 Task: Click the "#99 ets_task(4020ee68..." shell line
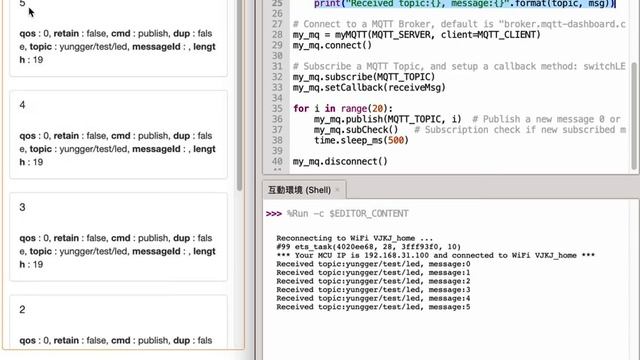(368, 247)
